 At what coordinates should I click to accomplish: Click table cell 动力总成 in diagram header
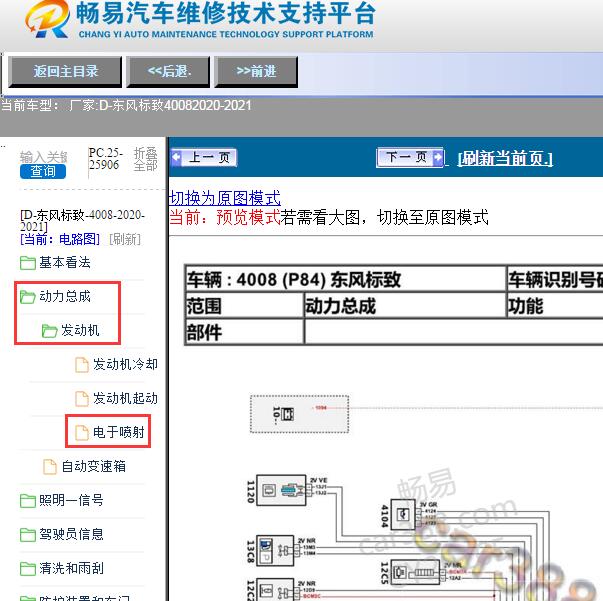[405, 306]
